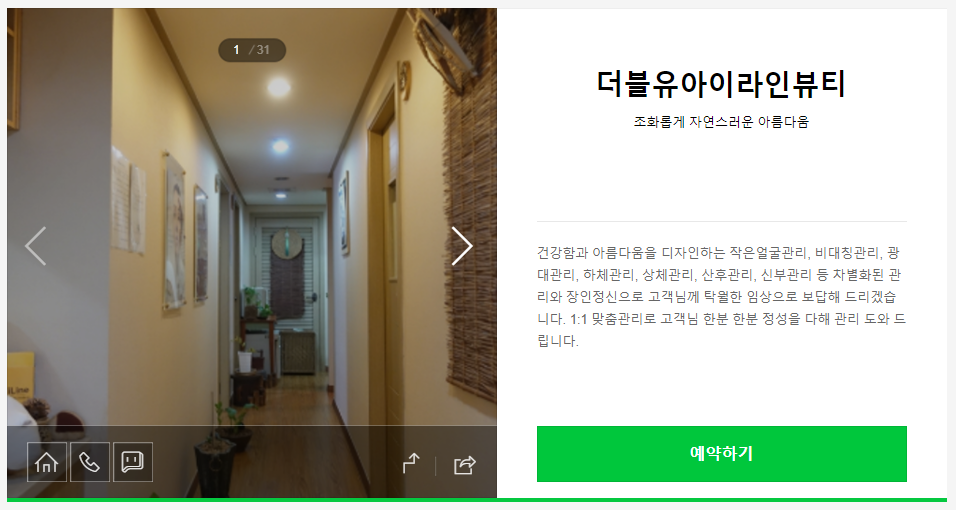Select the 더블유아이라인뷰티 shop title
The height and width of the screenshot is (510, 956).
721,84
